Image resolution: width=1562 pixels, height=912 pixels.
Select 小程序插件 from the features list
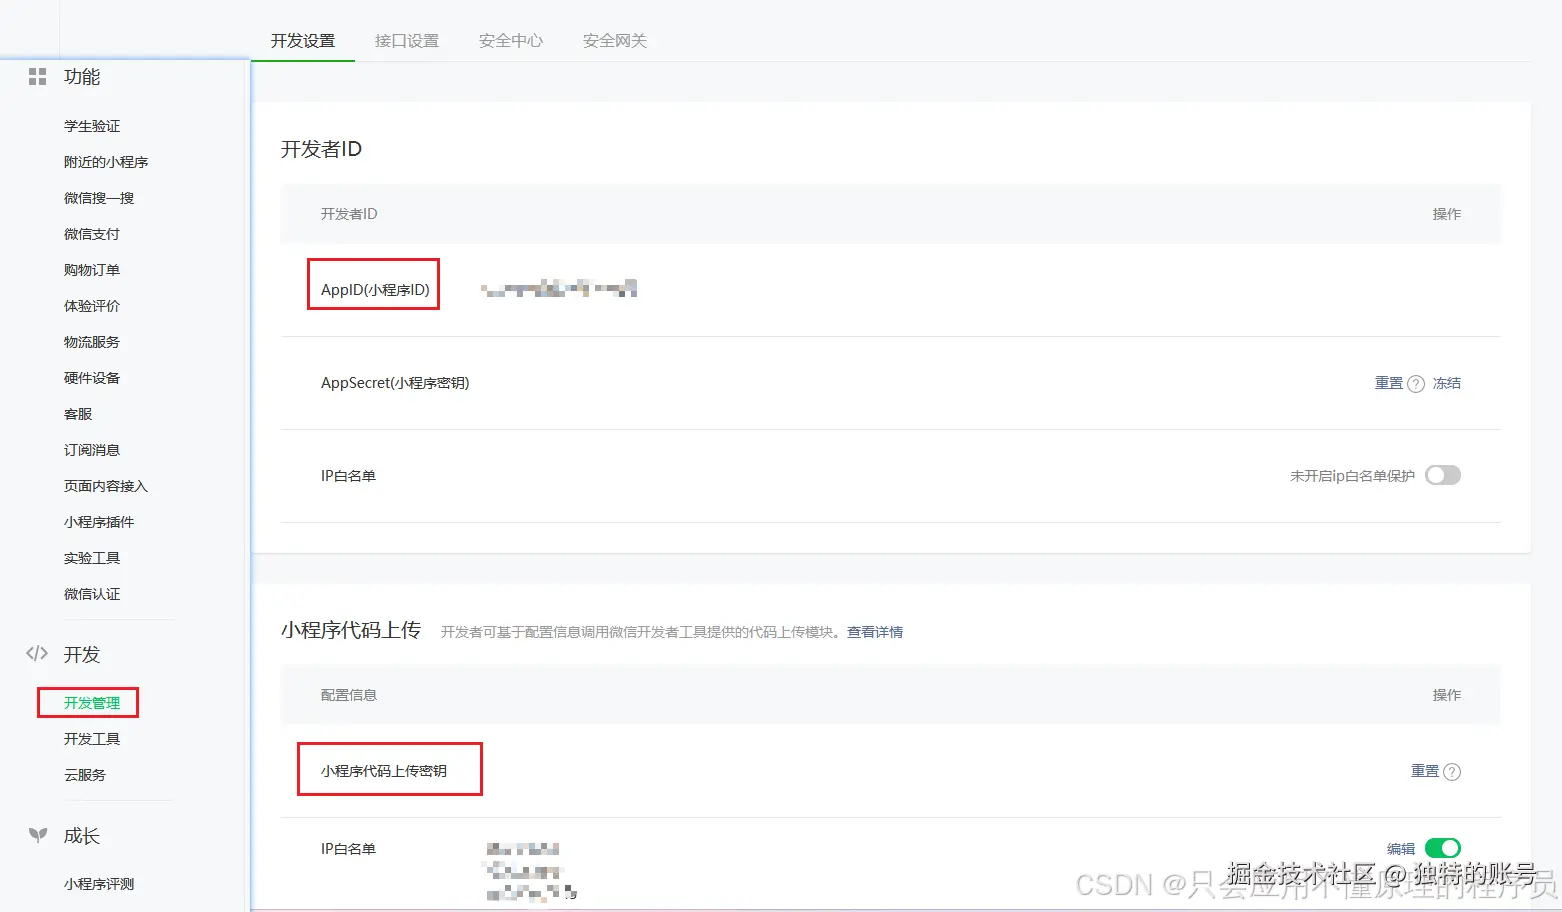click(99, 521)
